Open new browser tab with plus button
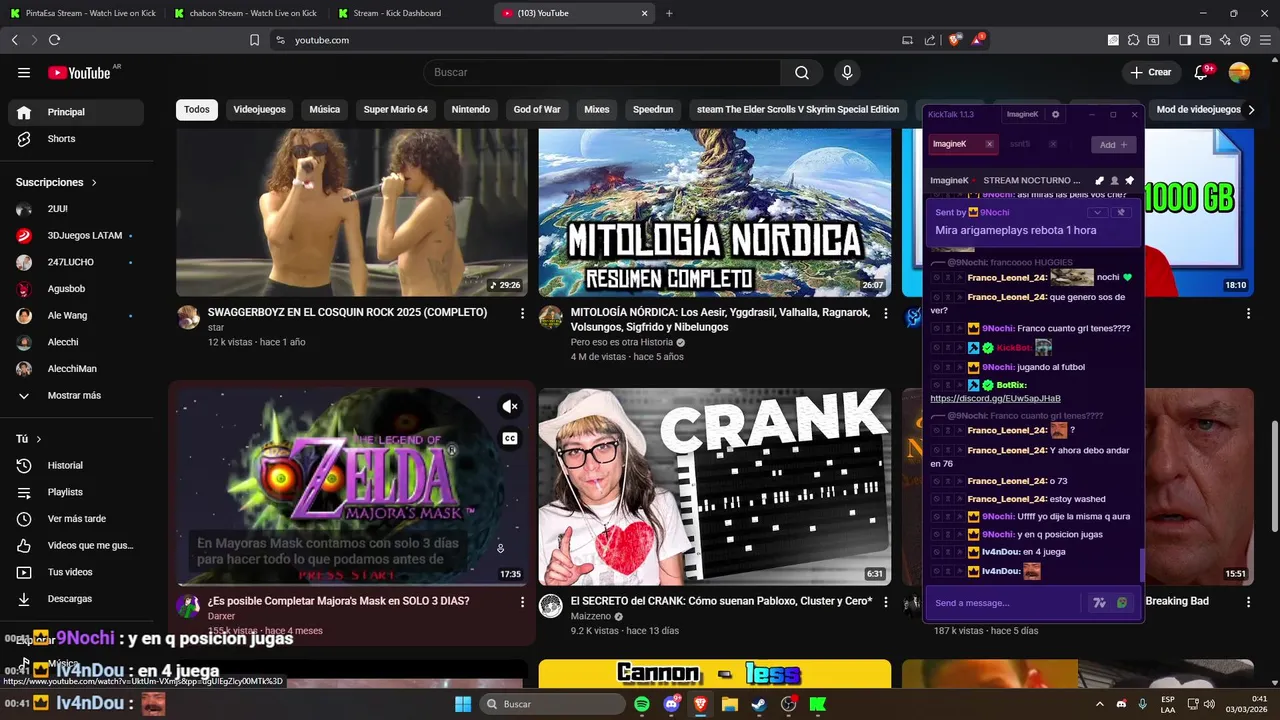Screen dimensions: 1280x720 pos(669,13)
